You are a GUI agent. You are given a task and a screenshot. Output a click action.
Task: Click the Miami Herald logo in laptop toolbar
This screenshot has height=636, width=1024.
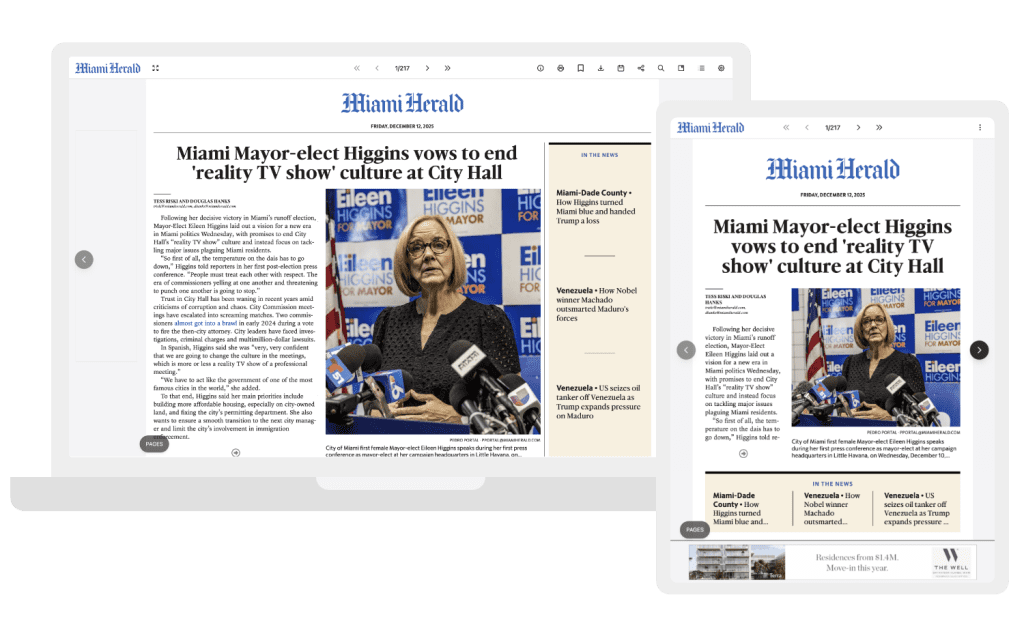[108, 68]
